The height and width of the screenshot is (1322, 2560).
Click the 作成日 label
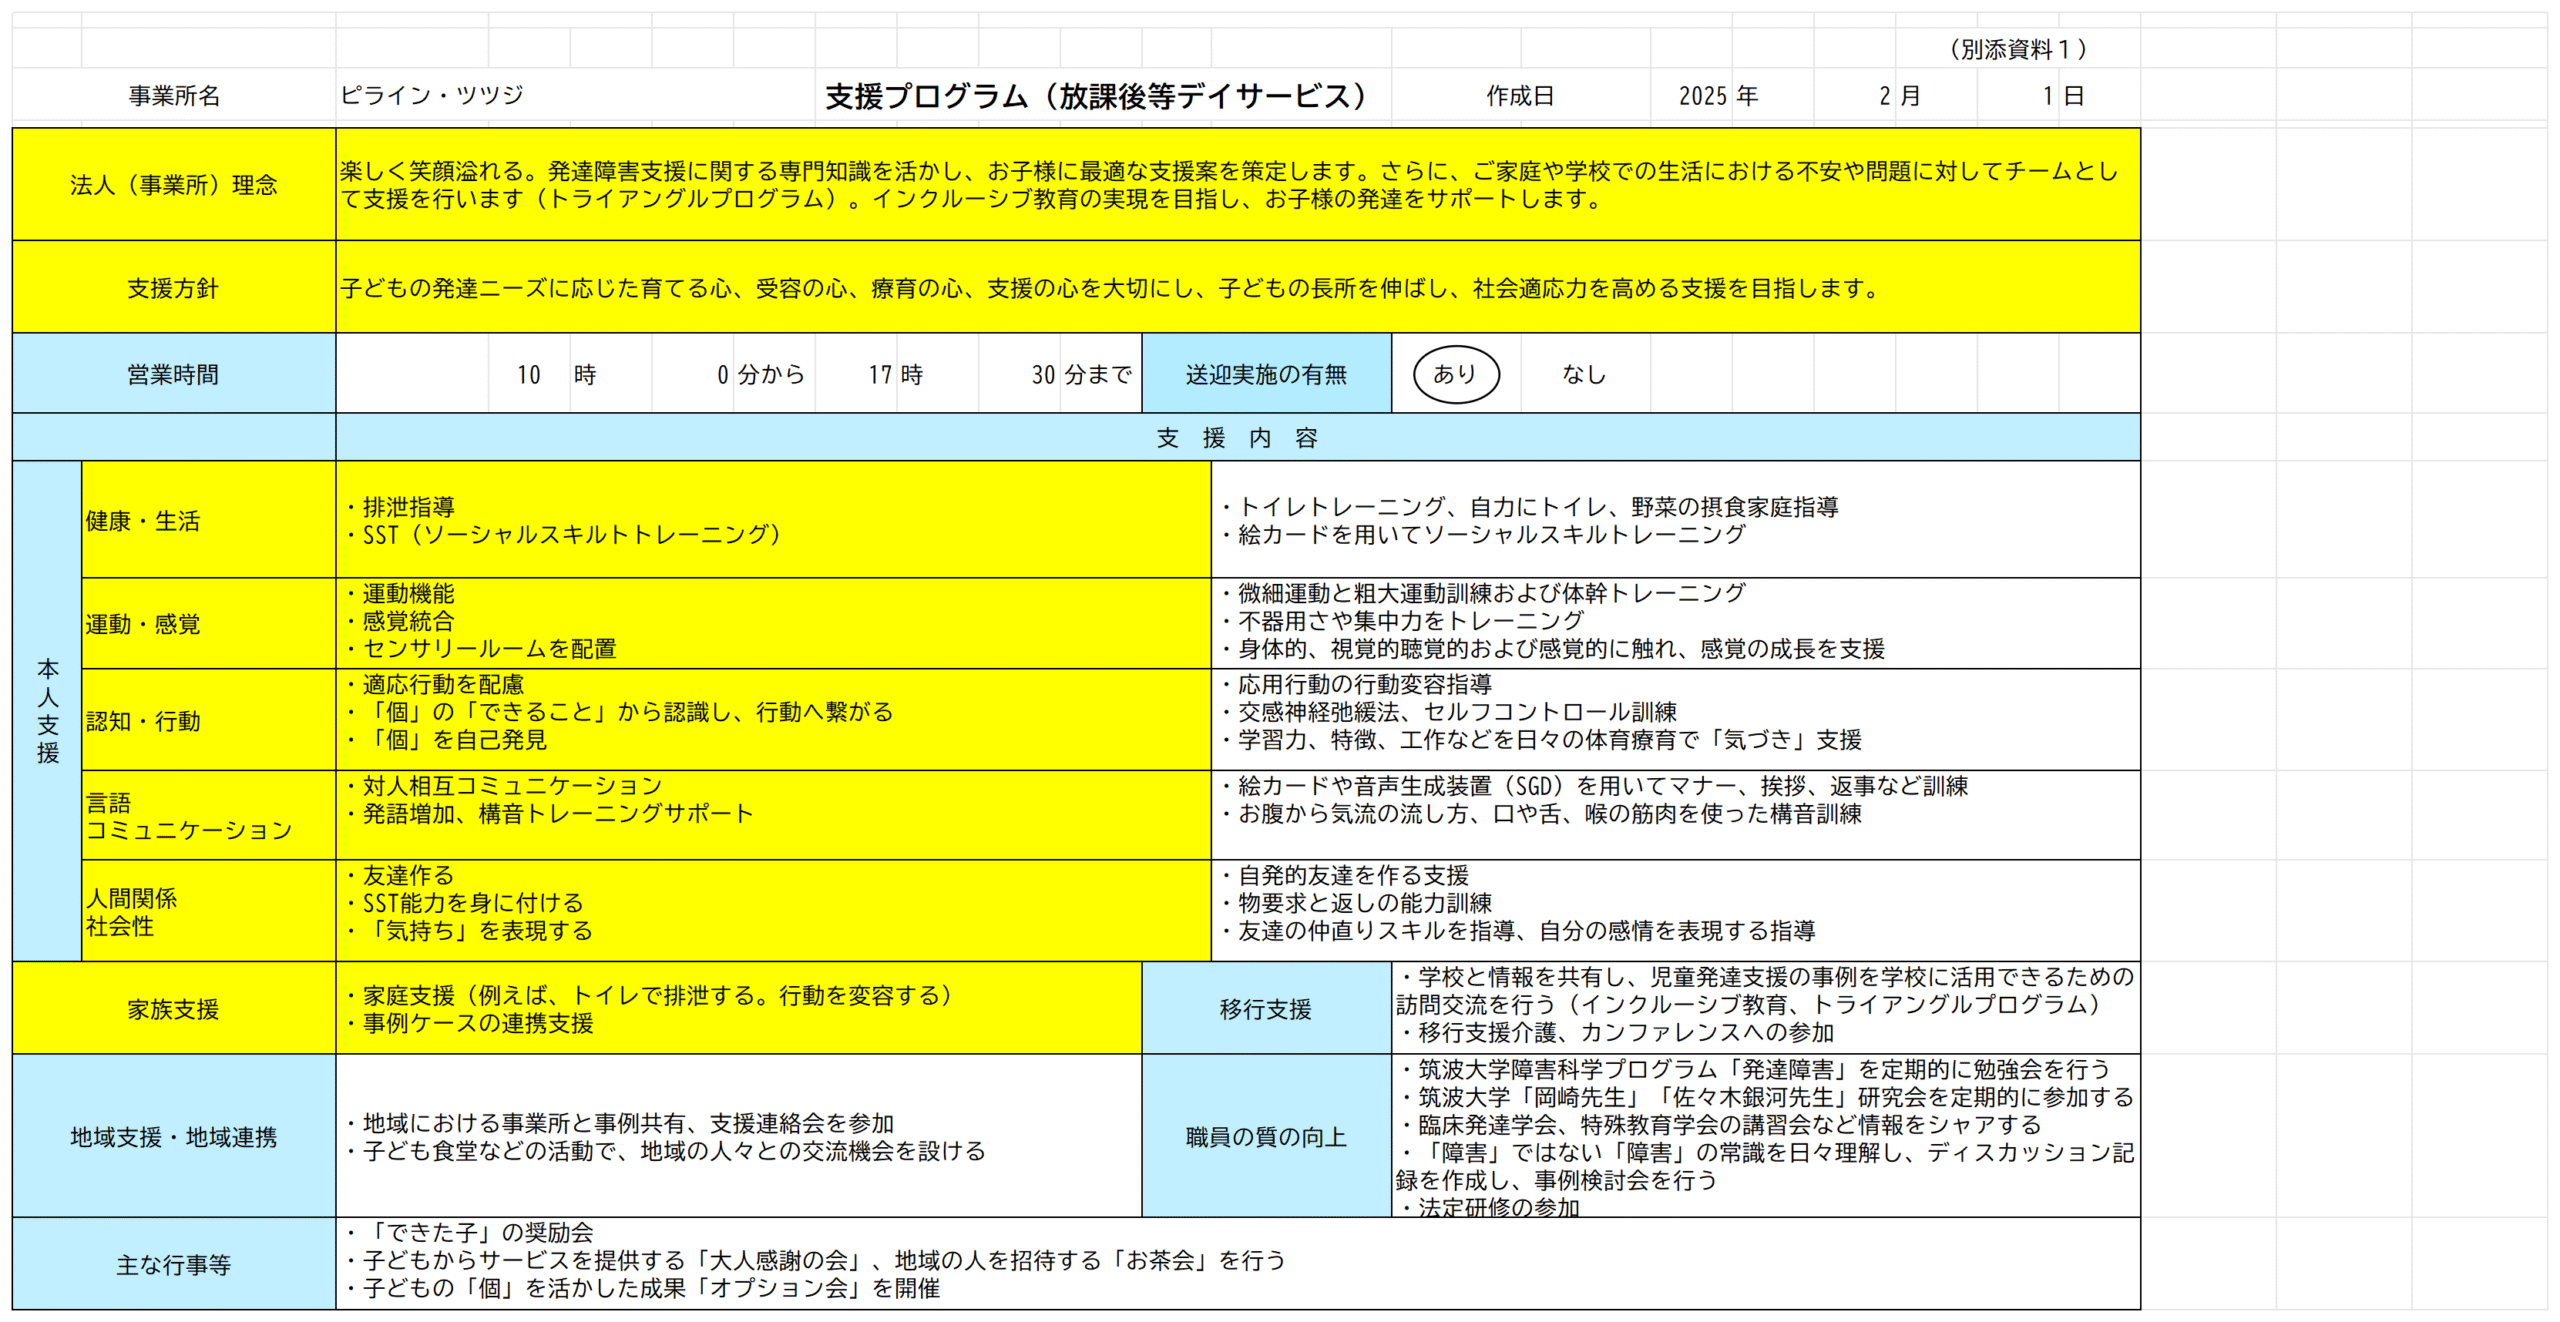1520,96
